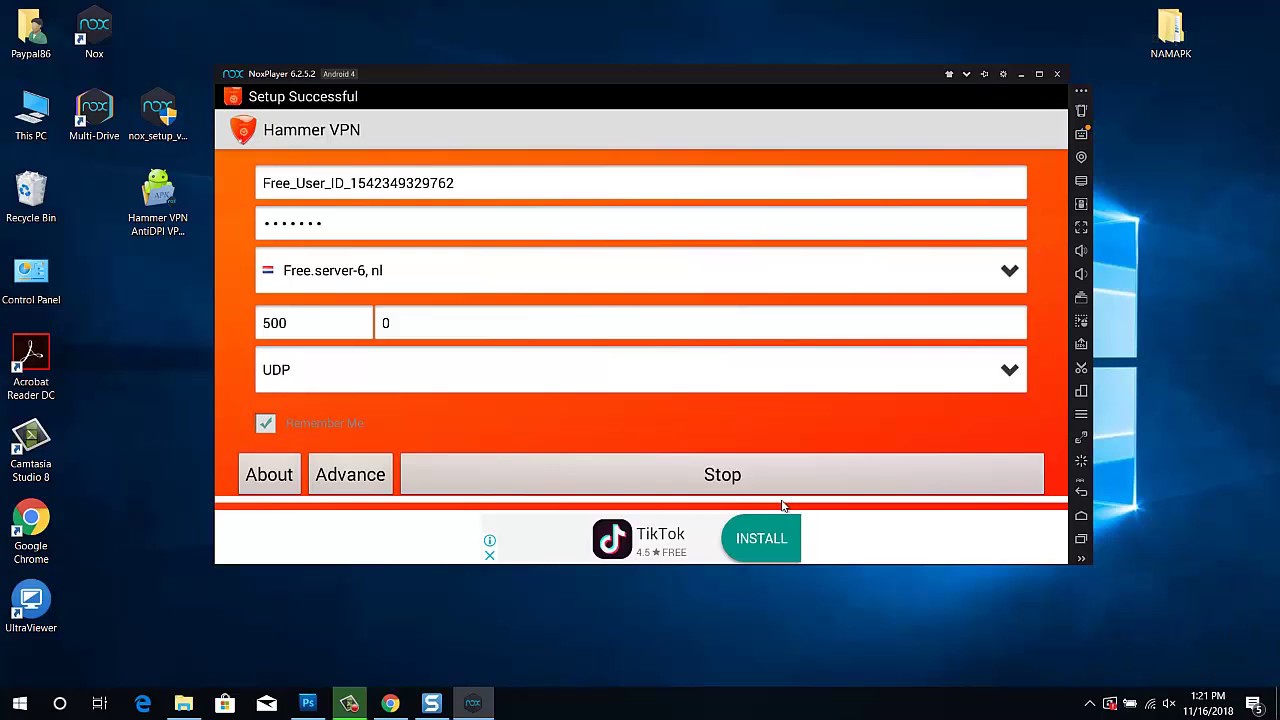1280x720 pixels.
Task: Click Nox add APK icon
Action: pyautogui.click(x=1081, y=344)
